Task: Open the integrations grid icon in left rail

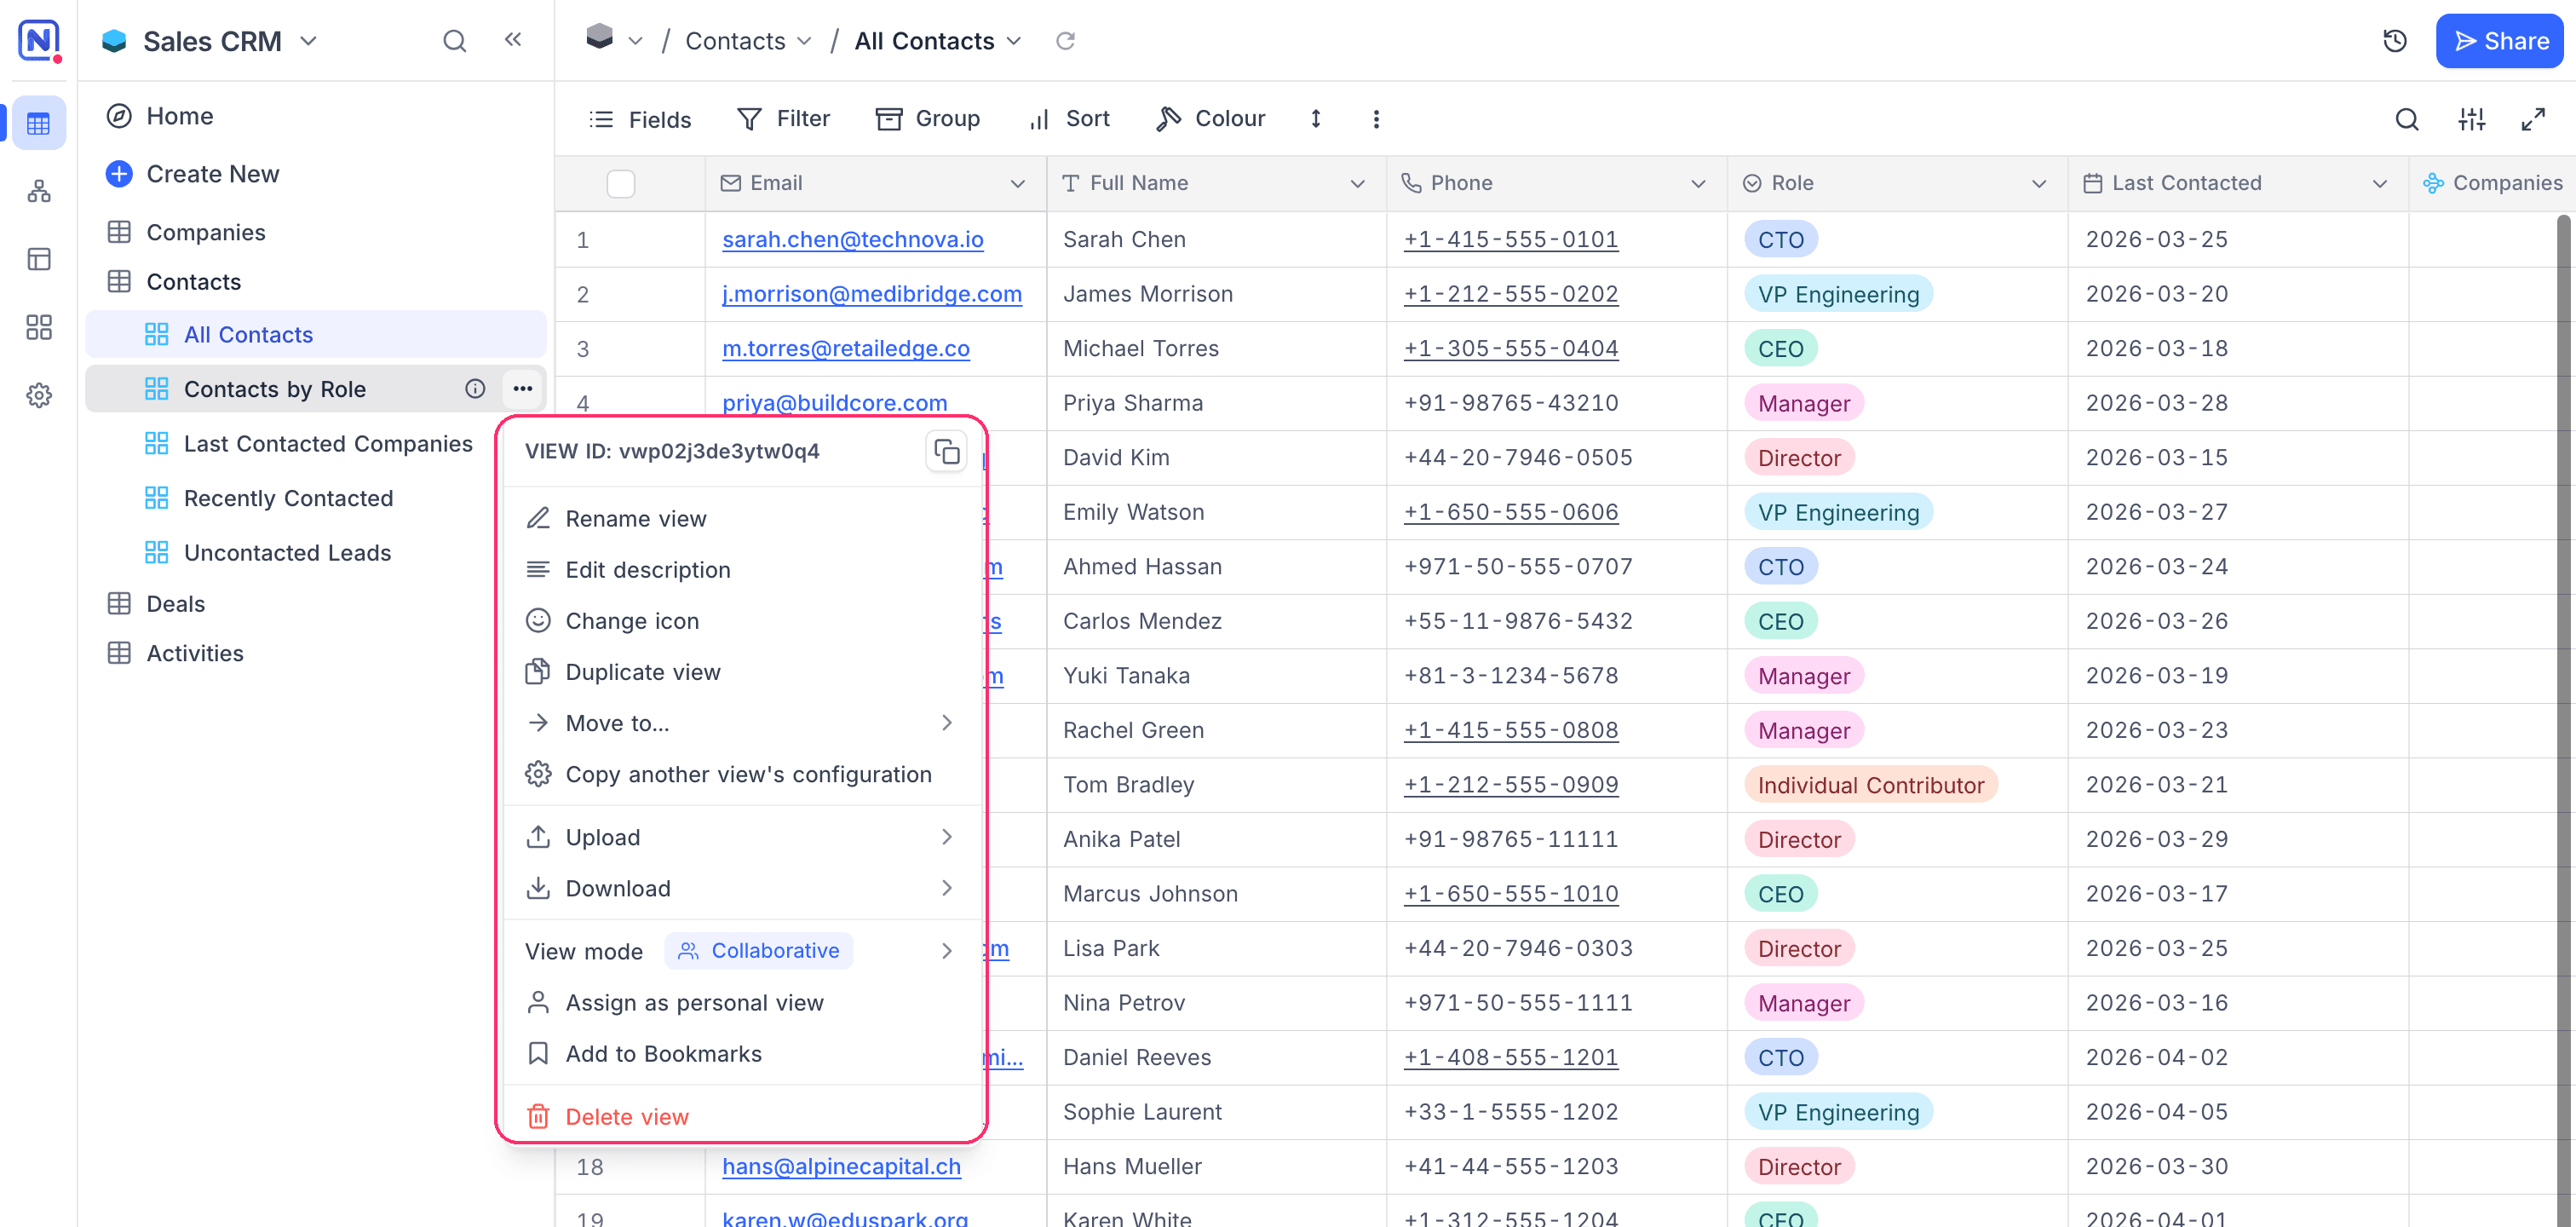Action: (39, 327)
